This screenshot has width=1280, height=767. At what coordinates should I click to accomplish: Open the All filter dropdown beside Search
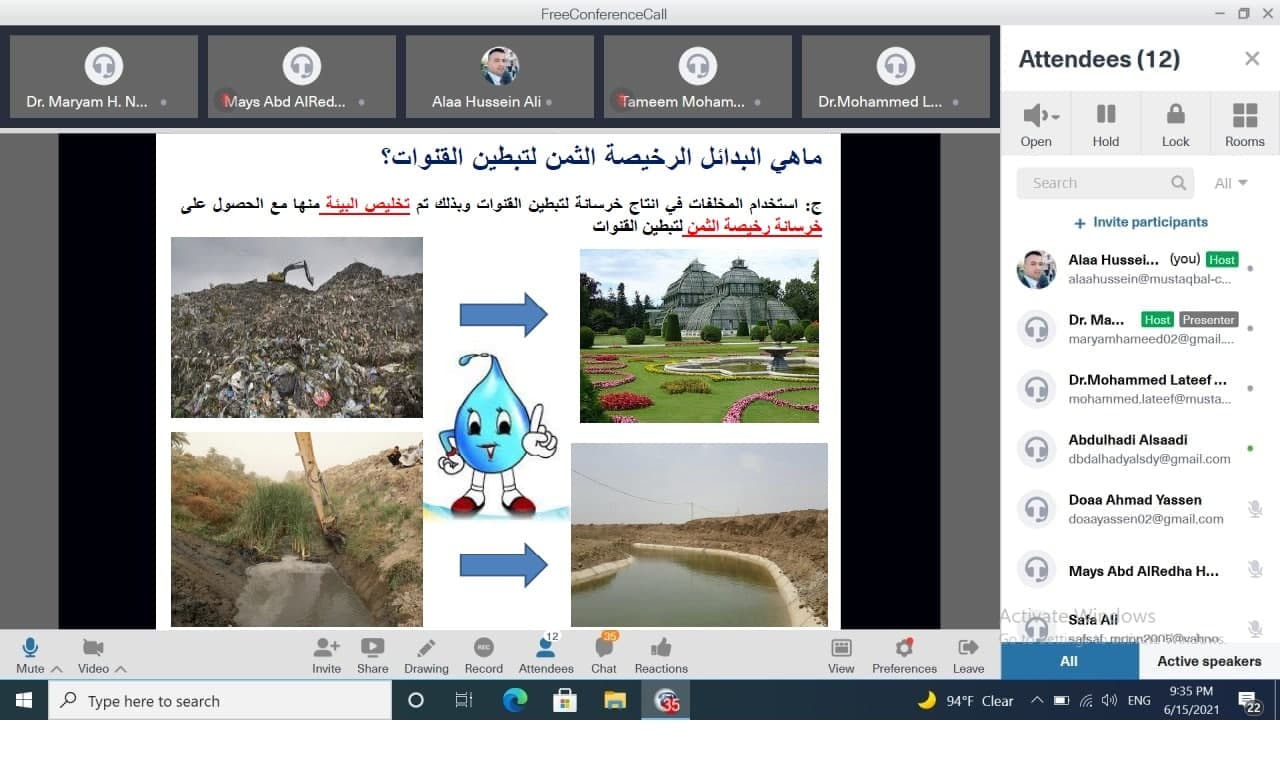click(1231, 183)
